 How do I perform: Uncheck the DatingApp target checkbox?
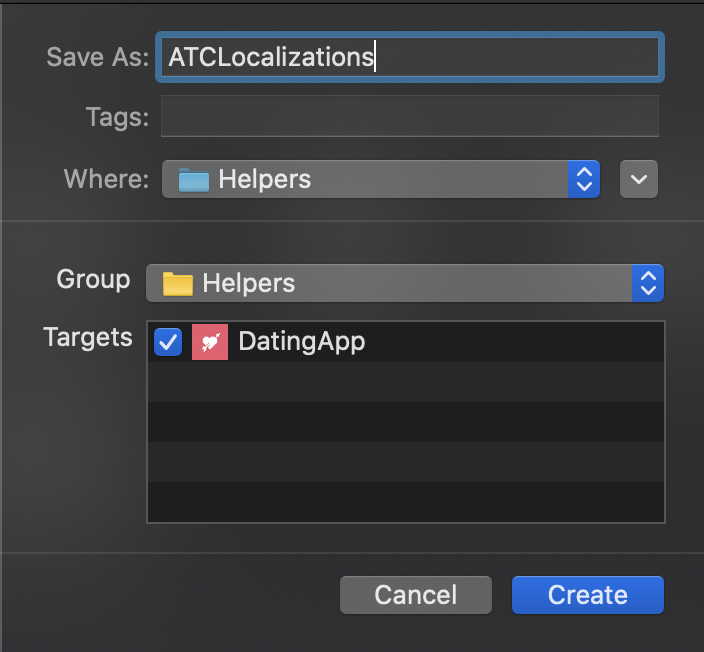[168, 342]
